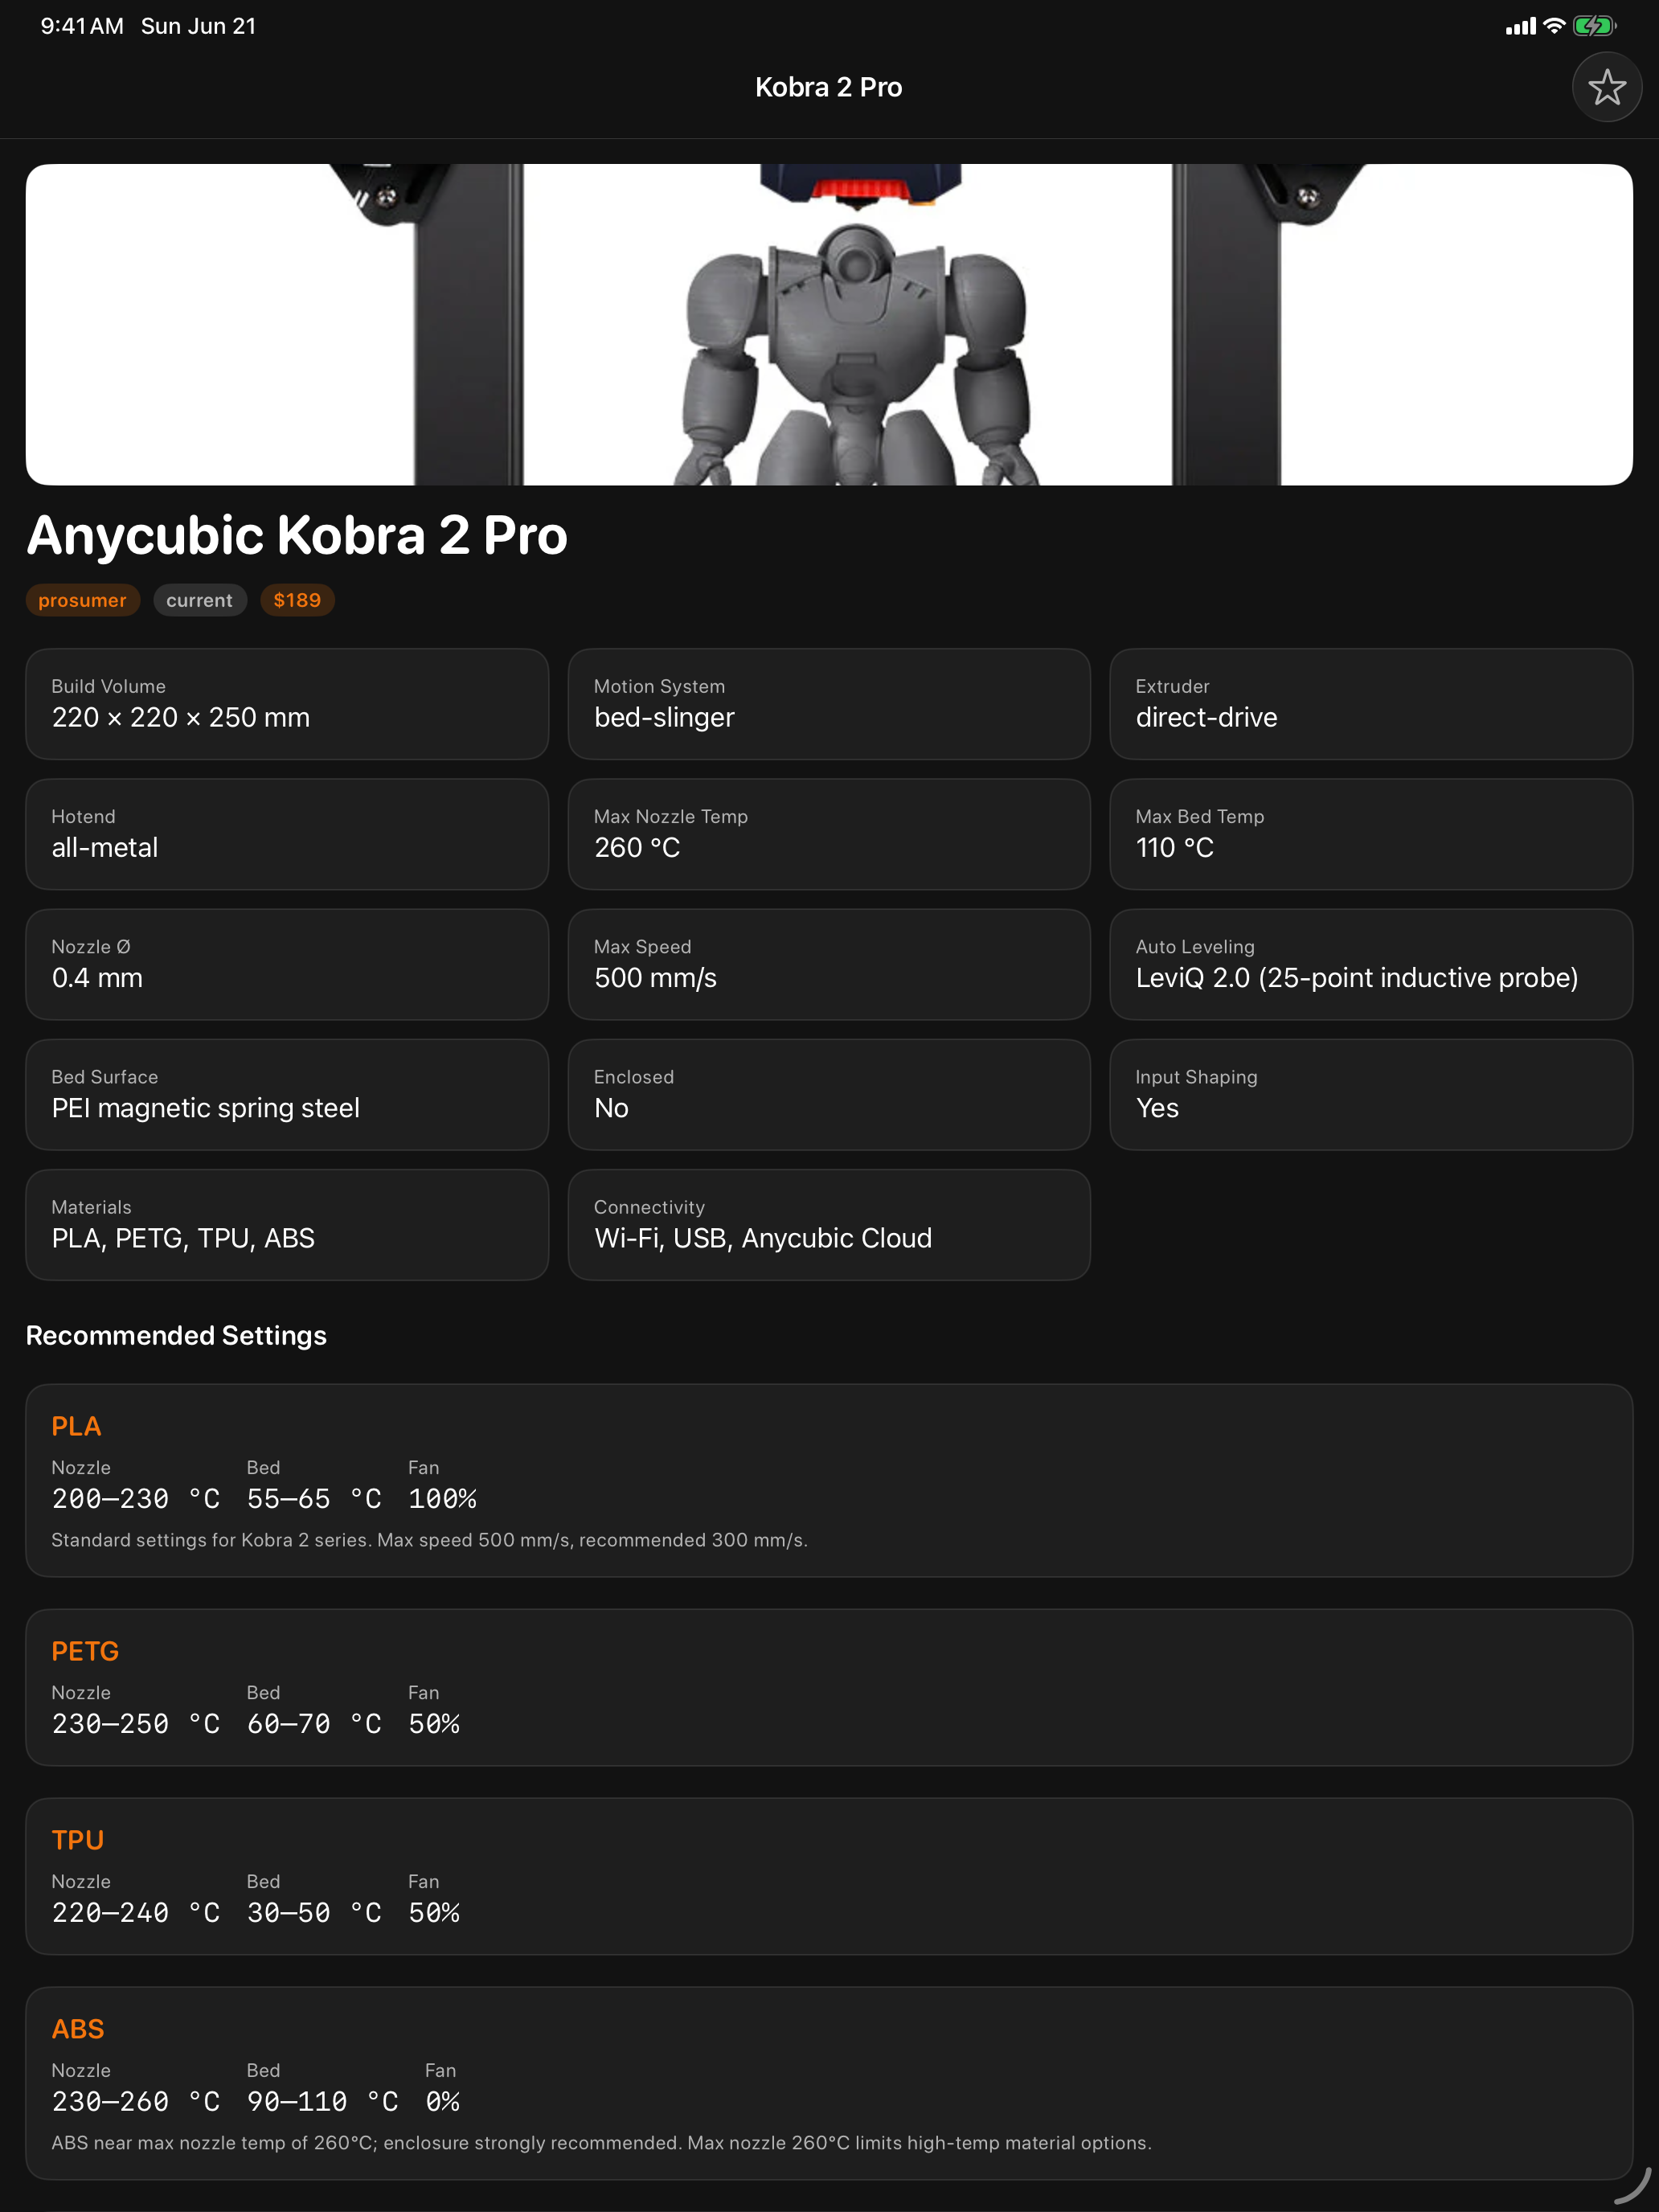The height and width of the screenshot is (2212, 1659).
Task: Tap the battery charging icon
Action: (1594, 26)
